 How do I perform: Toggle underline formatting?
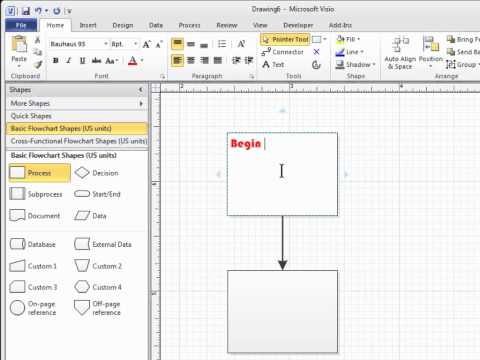click(82, 61)
